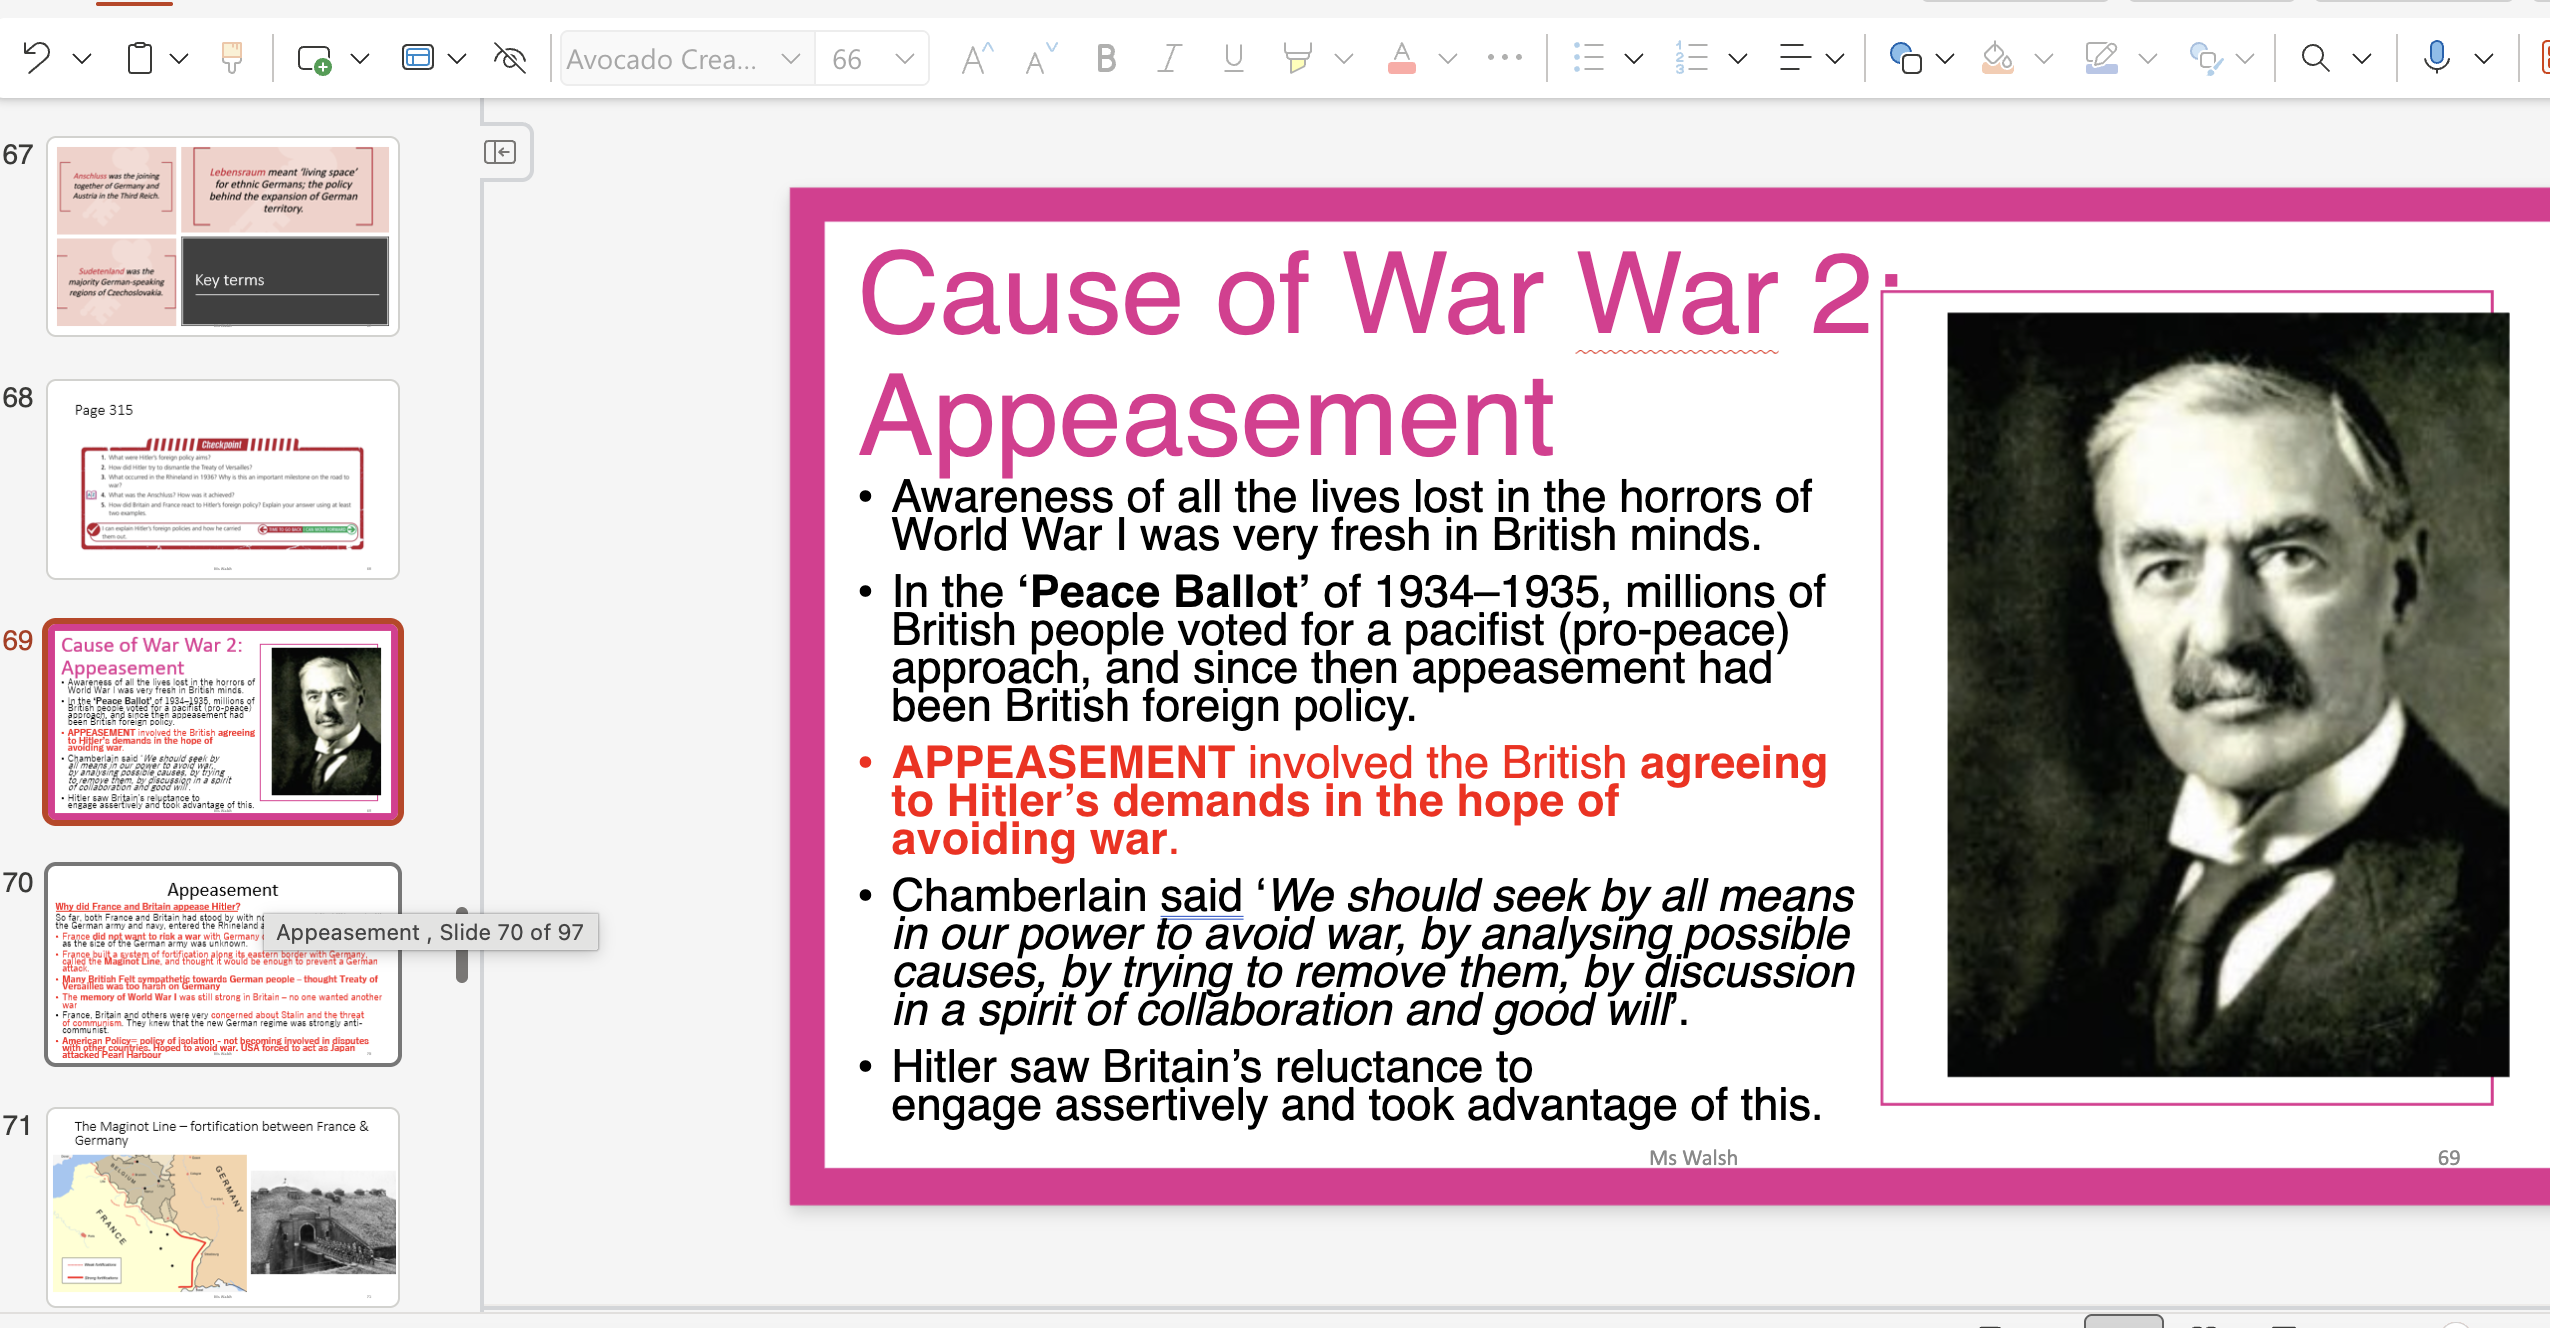The height and width of the screenshot is (1328, 2550).
Task: Click the Undo arrow icon
Action: [x=37, y=58]
